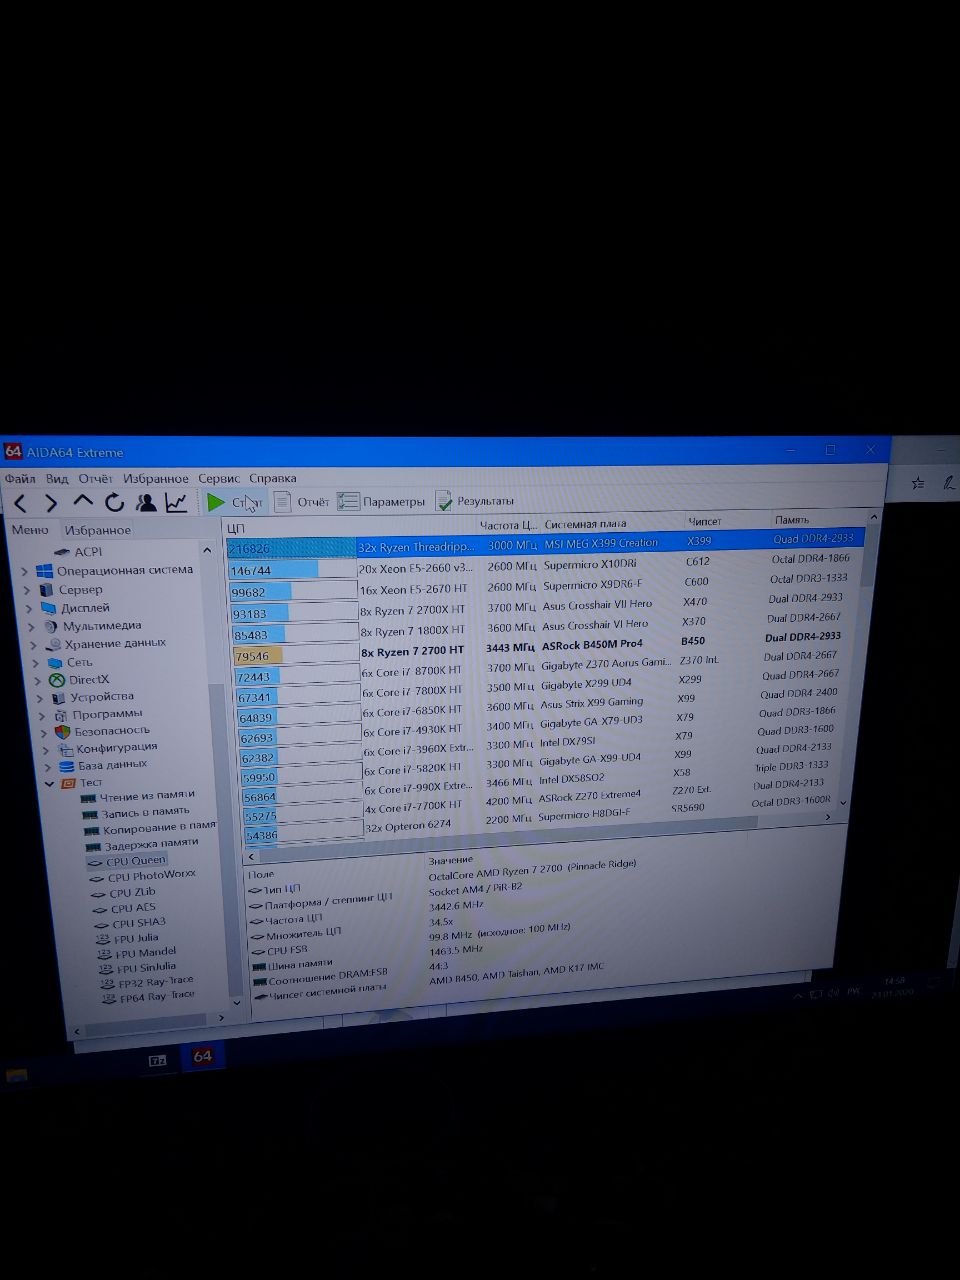Expand the Сеть tree node
Image resolution: width=960 pixels, height=1280 pixels.
point(35,663)
